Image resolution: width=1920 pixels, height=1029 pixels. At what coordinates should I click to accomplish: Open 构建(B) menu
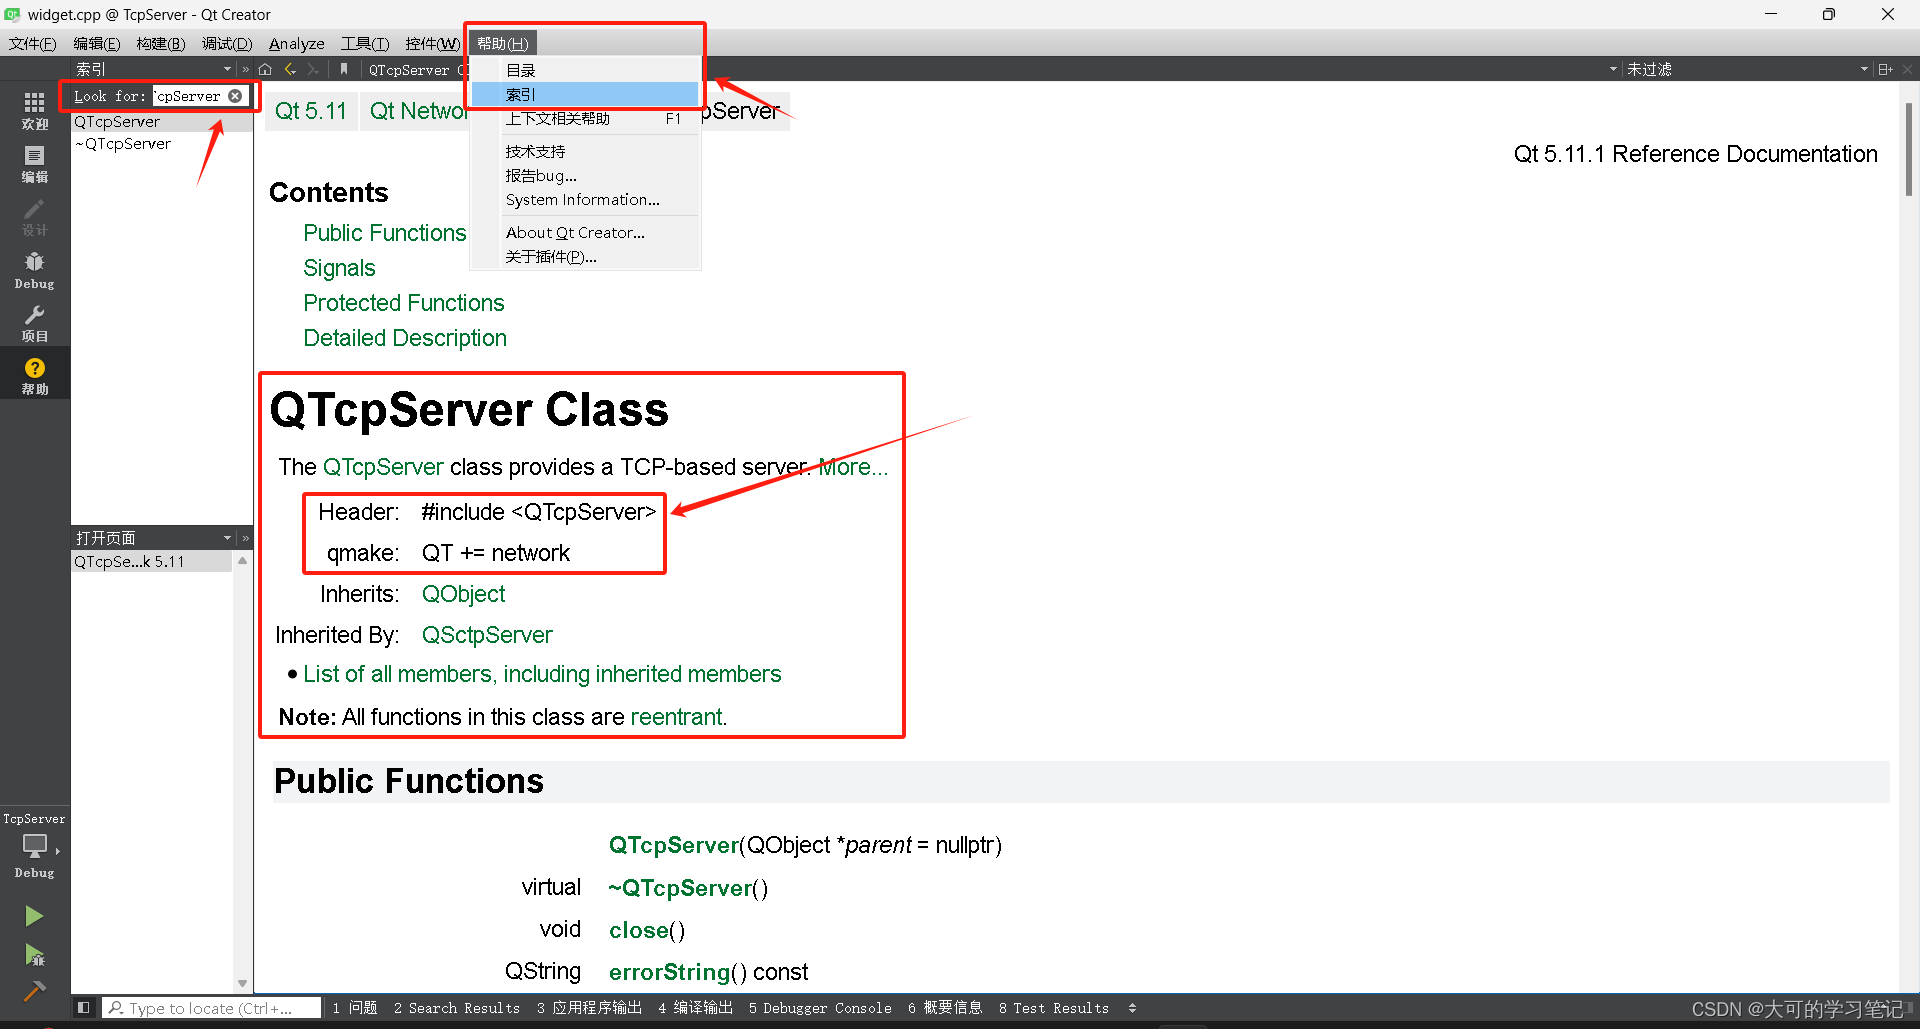tap(160, 43)
